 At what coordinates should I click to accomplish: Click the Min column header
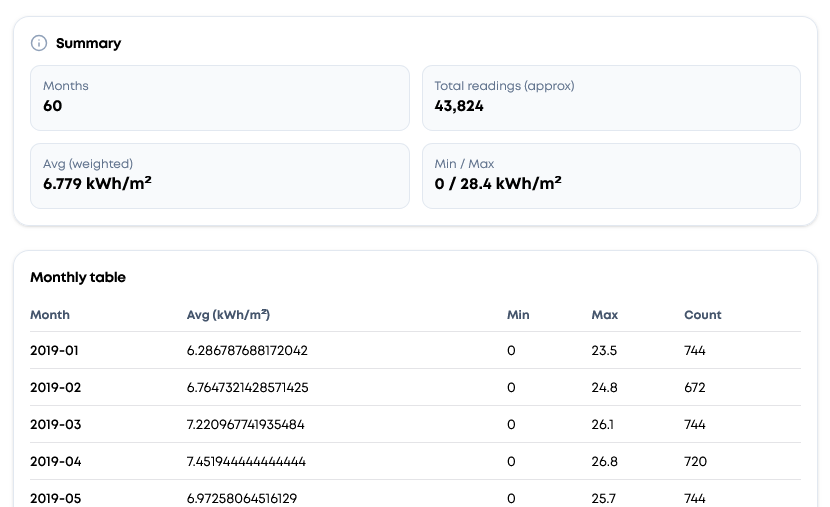tap(518, 315)
